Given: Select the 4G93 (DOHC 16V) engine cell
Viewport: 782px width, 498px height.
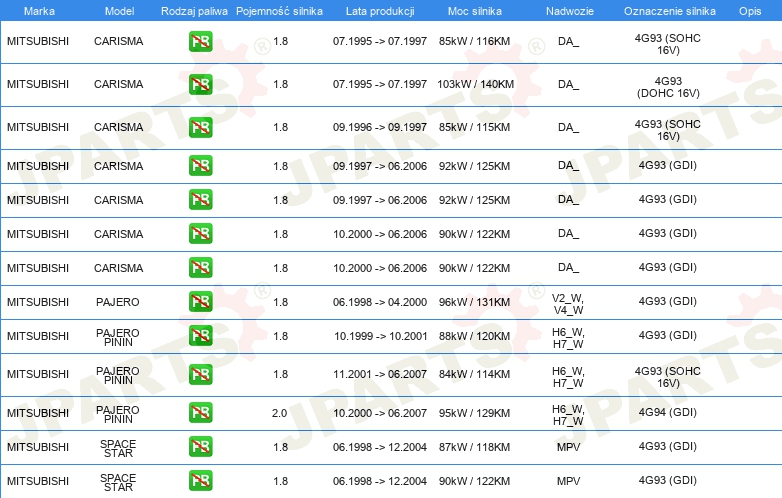Looking at the screenshot, I should coord(668,85).
